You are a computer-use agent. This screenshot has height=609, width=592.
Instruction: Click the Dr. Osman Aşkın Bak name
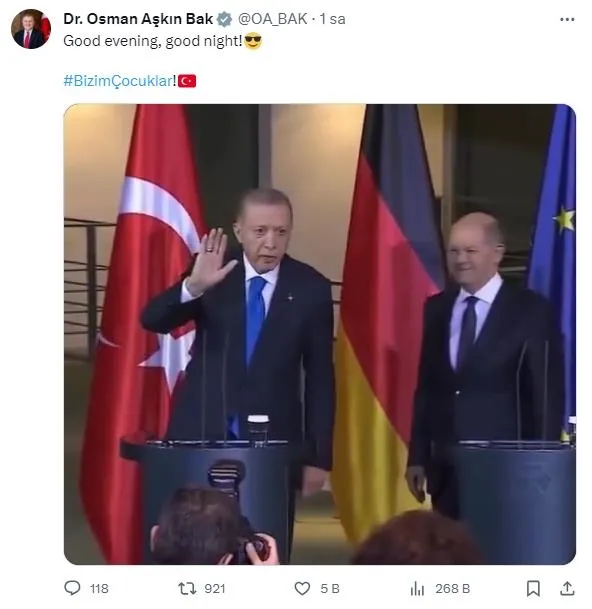[138, 19]
